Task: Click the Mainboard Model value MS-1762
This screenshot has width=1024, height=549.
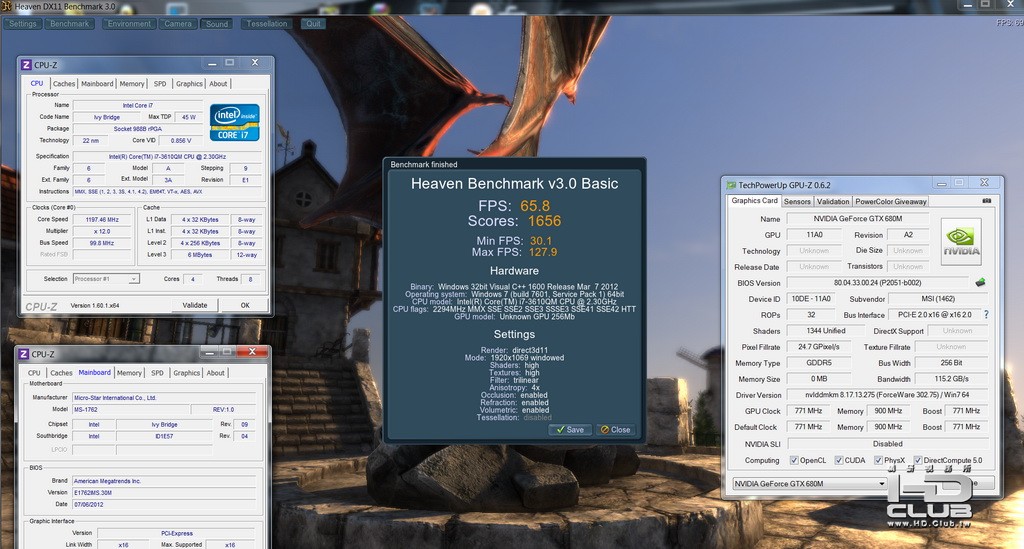Action: [x=131, y=409]
